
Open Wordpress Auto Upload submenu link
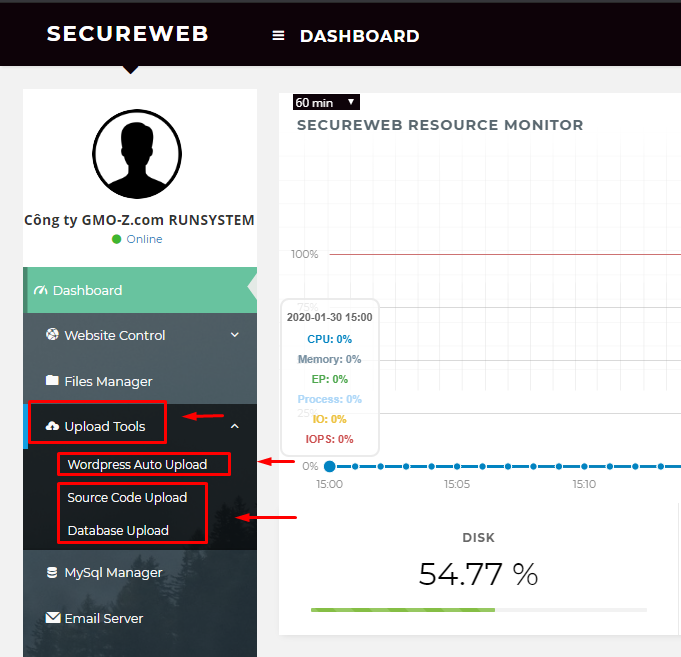coord(137,464)
